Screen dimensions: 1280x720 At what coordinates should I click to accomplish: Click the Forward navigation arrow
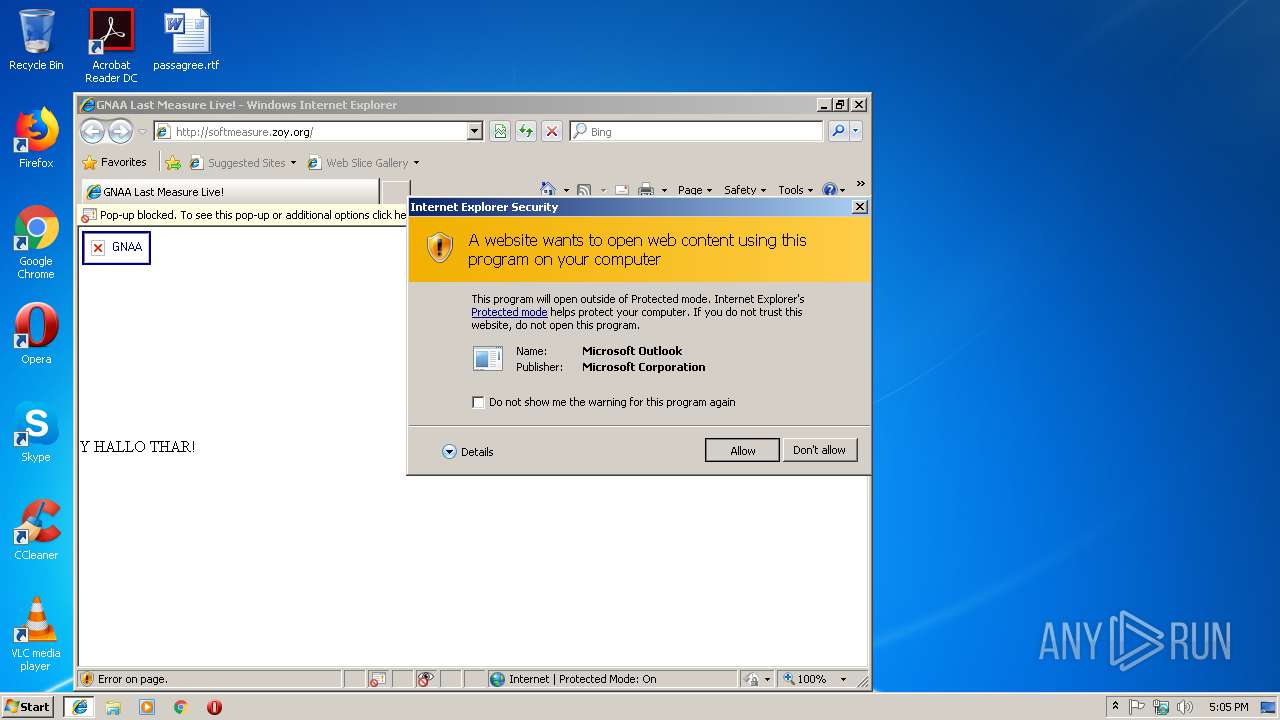tap(120, 131)
